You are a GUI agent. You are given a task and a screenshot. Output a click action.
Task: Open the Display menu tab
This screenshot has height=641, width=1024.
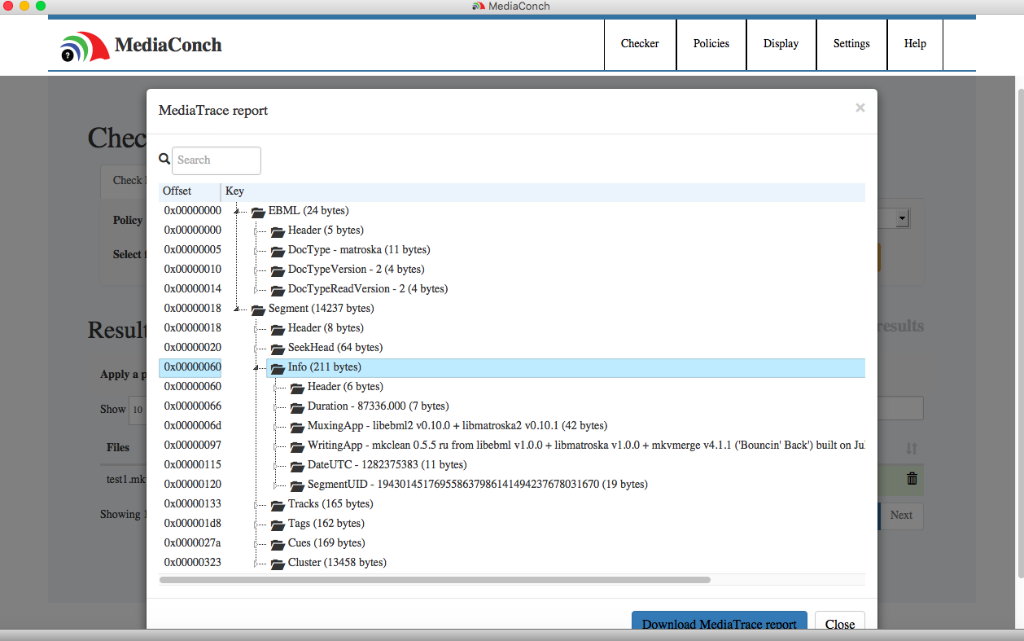pos(781,44)
